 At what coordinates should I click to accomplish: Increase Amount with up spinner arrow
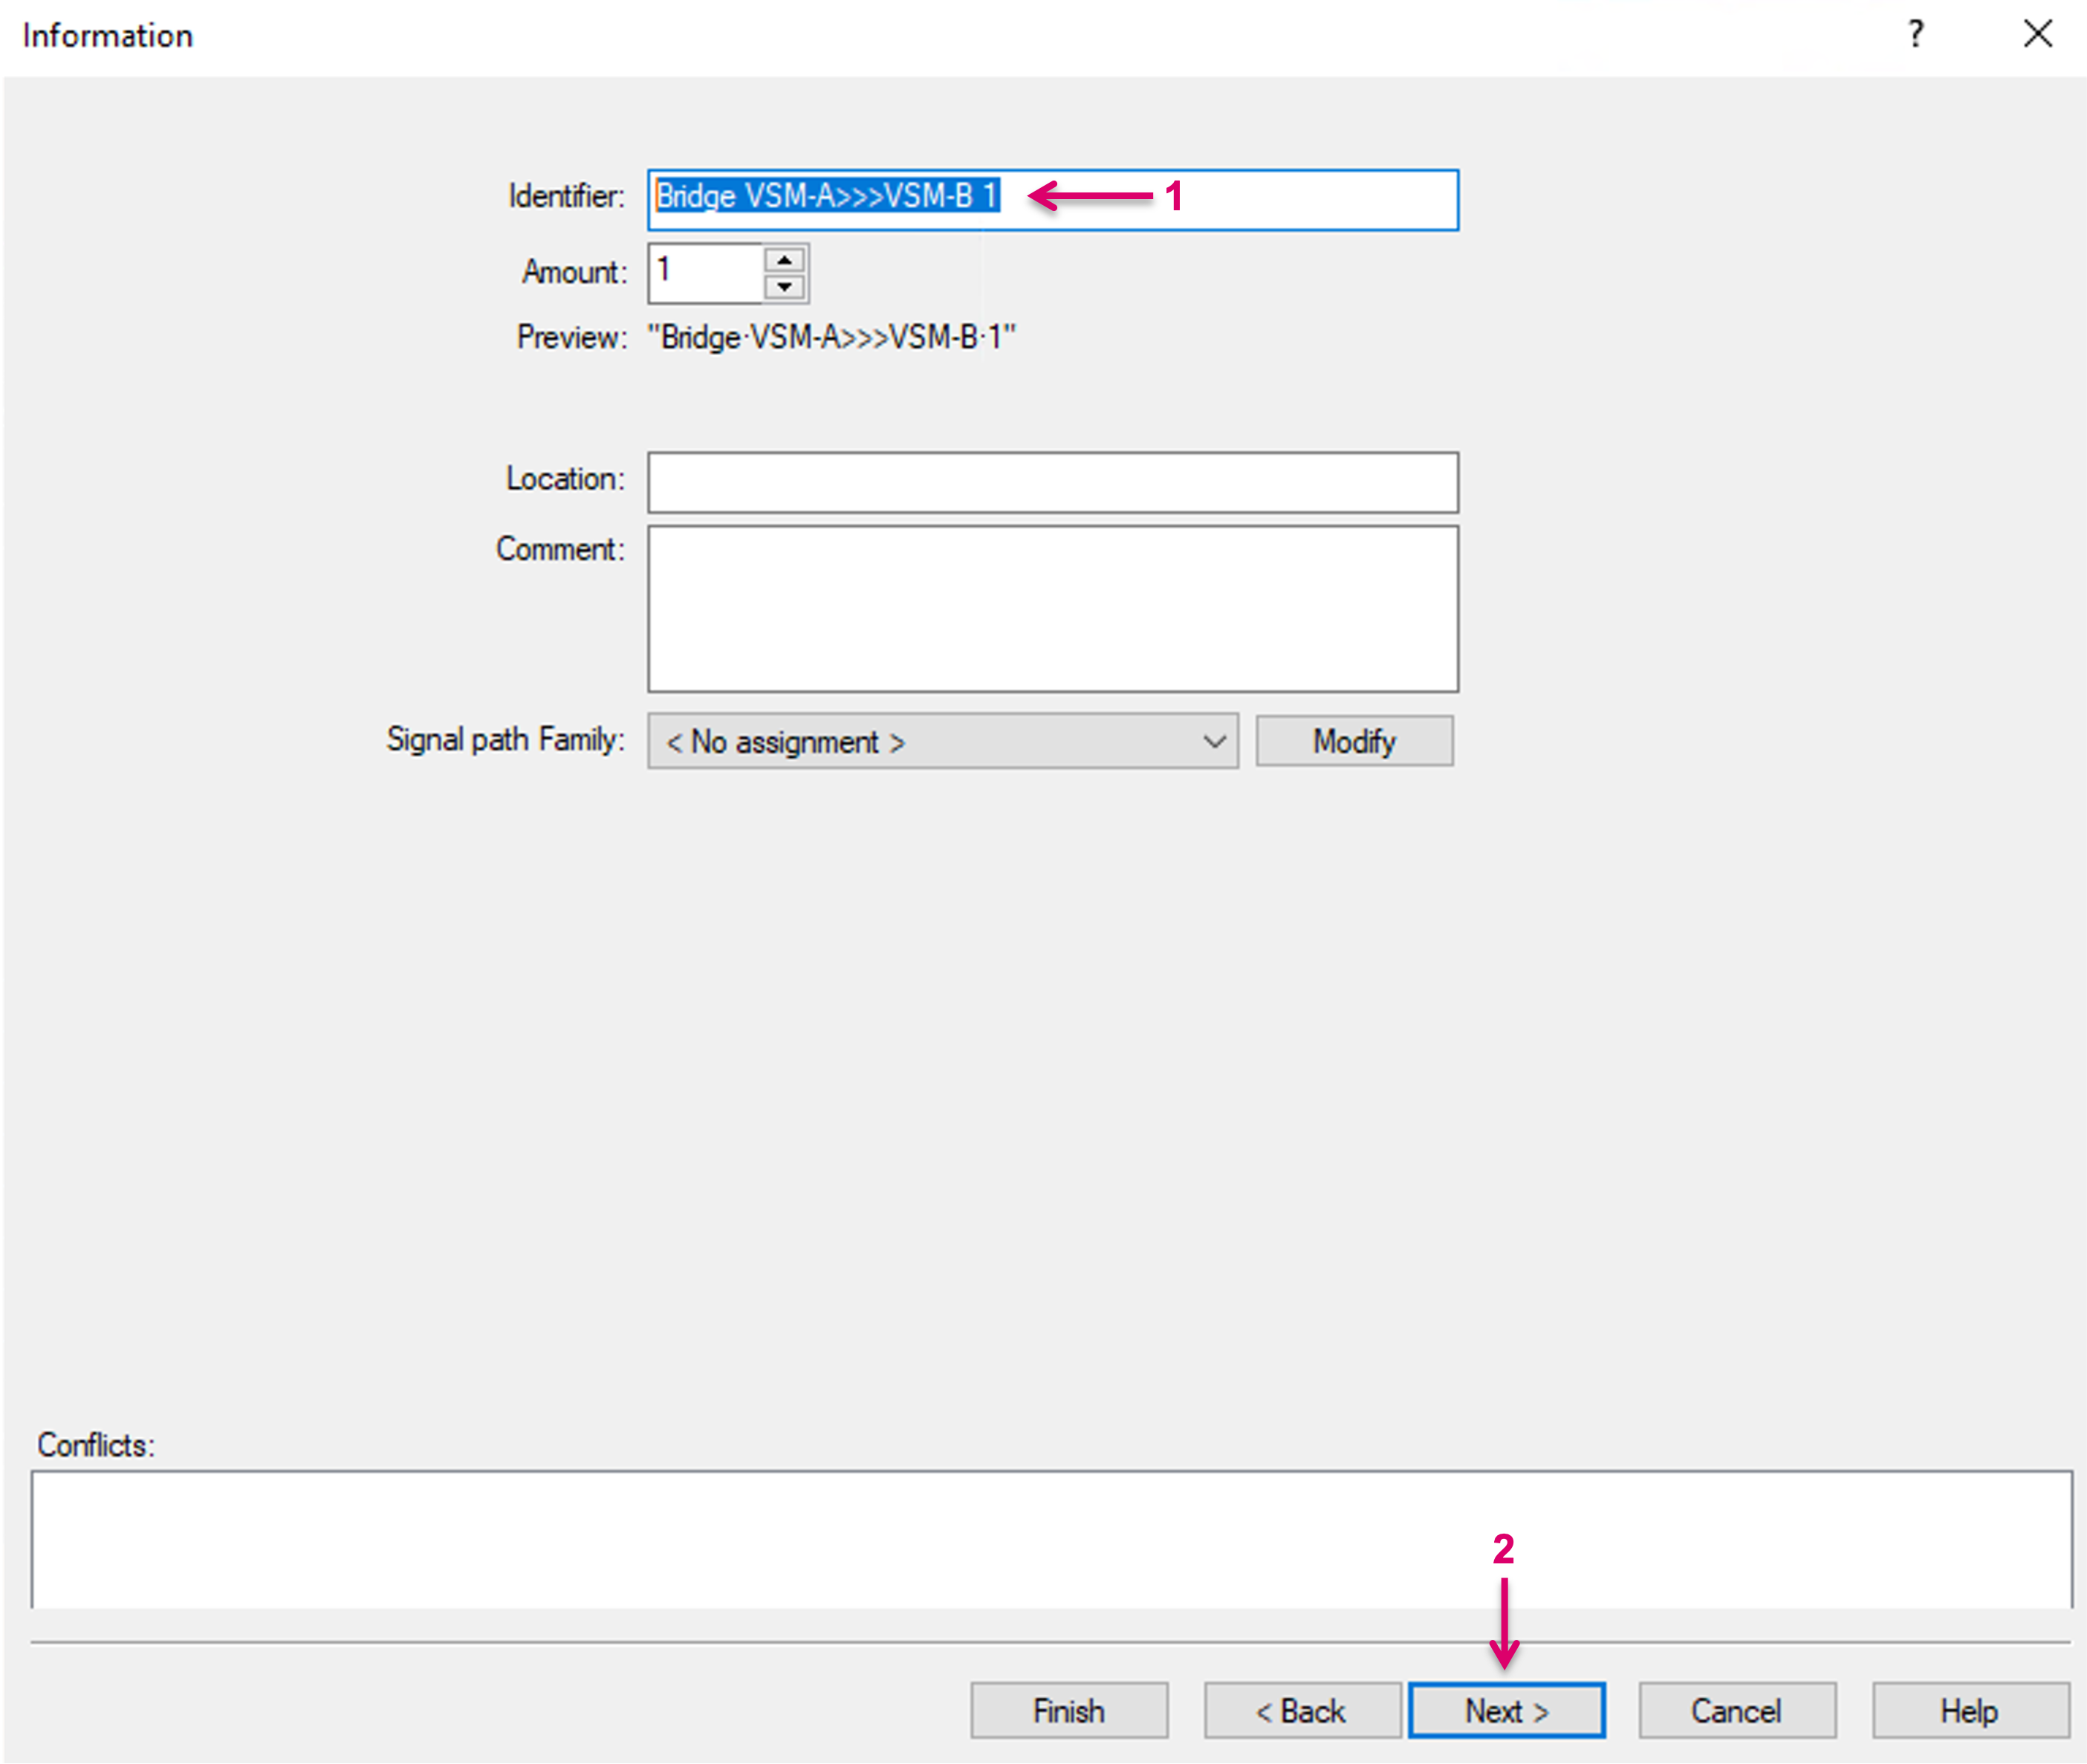coord(784,260)
